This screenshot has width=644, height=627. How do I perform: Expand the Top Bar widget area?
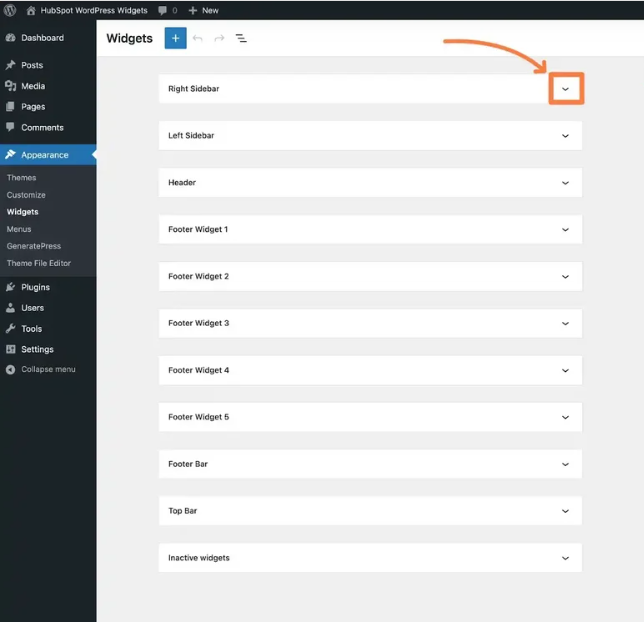coord(370,511)
